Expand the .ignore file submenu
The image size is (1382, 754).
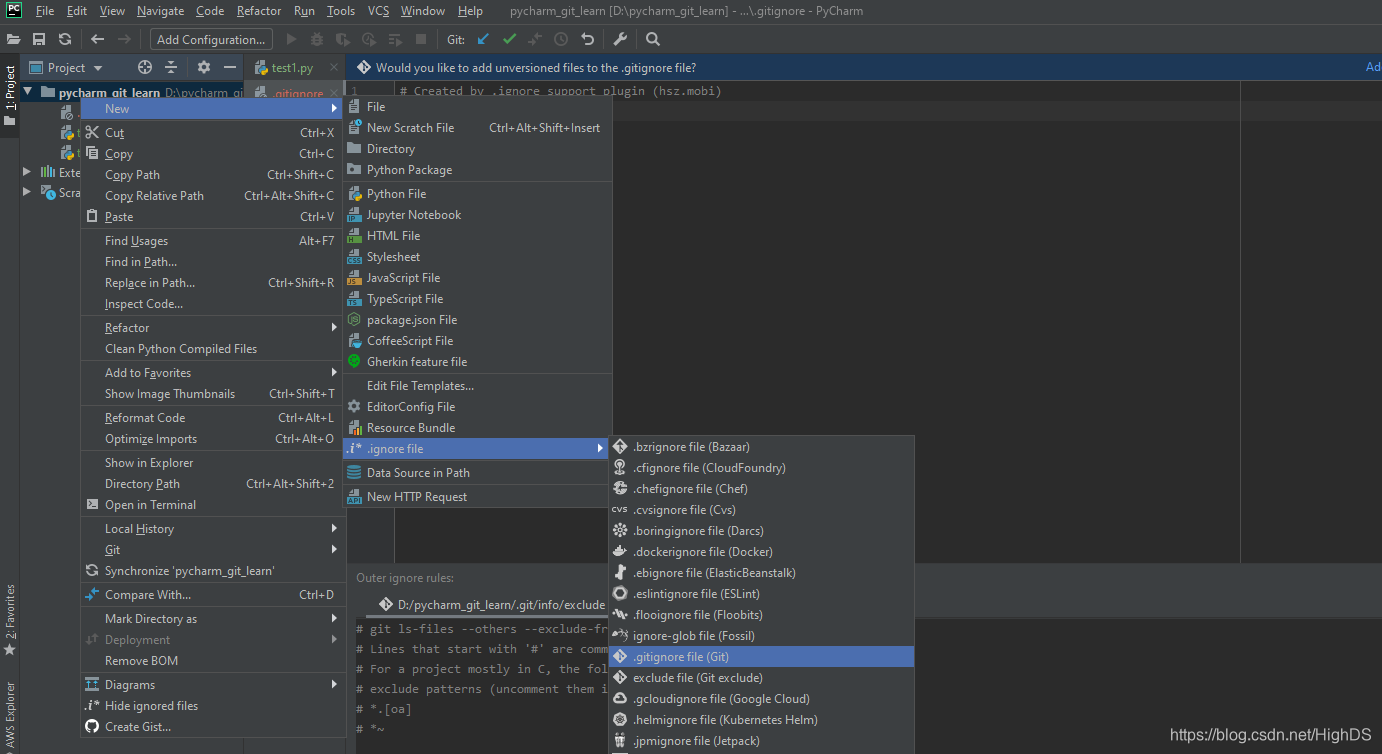pyautogui.click(x=478, y=449)
